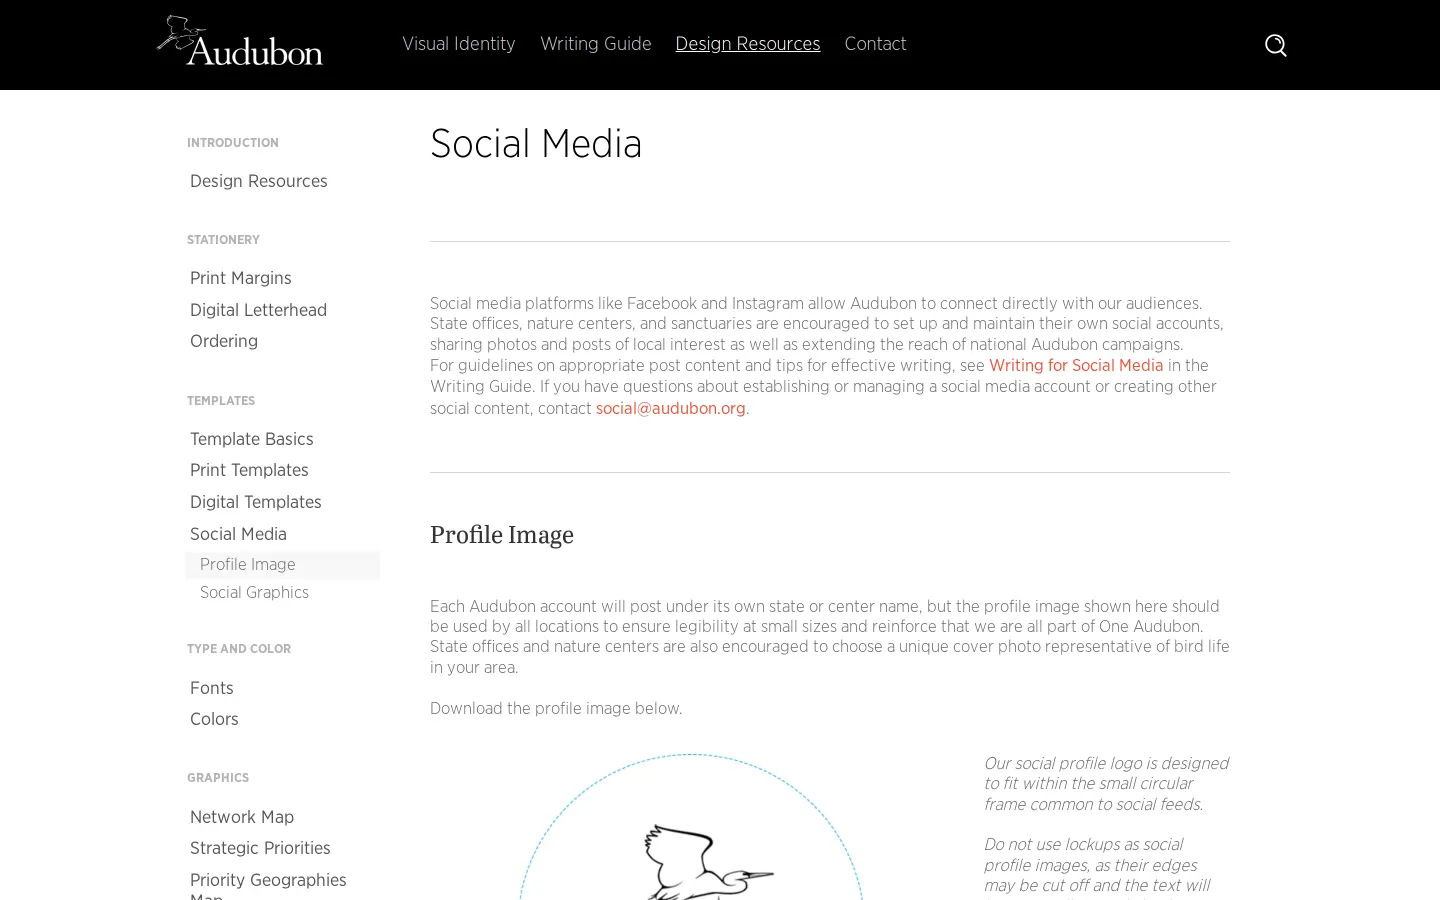The image size is (1440, 900).
Task: Open the Writing Guide menu
Action: coord(596,44)
